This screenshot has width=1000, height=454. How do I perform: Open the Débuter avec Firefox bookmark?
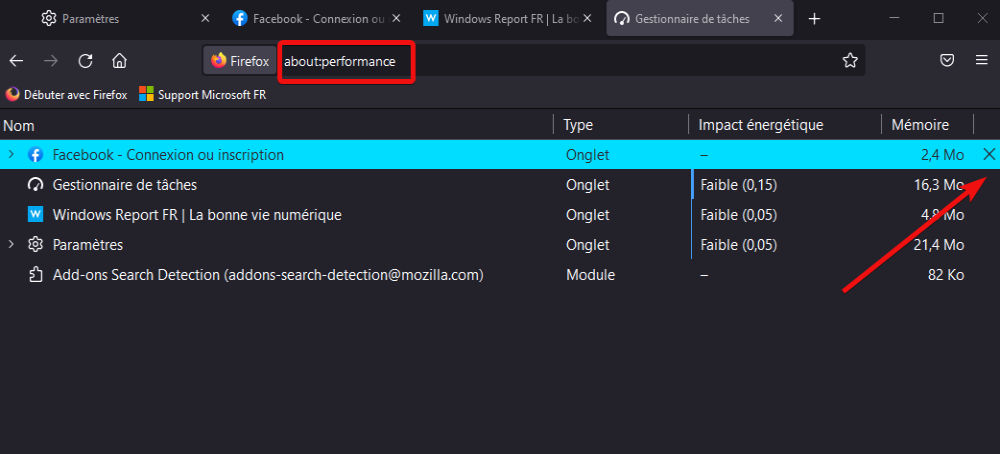[x=66, y=95]
